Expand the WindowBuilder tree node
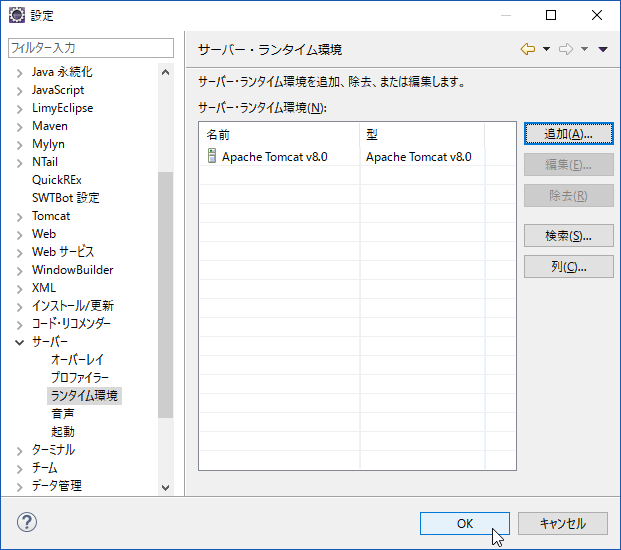 [x=19, y=271]
